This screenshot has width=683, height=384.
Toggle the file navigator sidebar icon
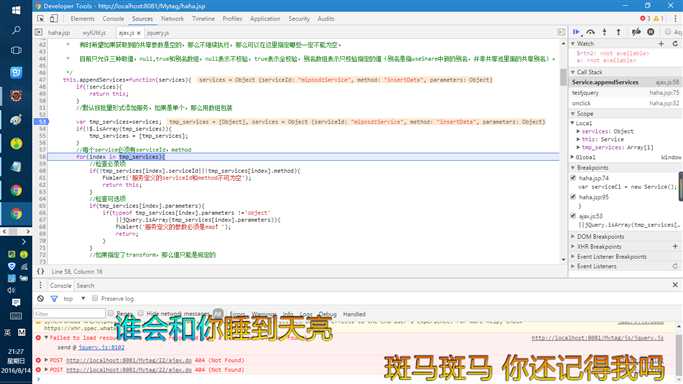click(39, 32)
